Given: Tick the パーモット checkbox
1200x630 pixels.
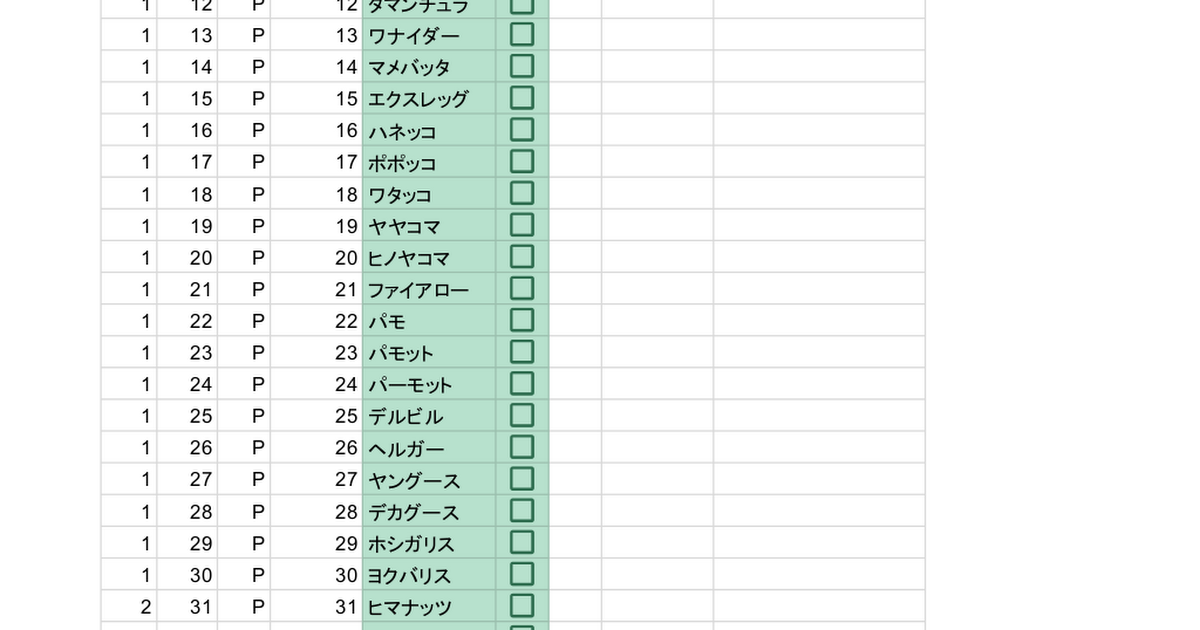Looking at the screenshot, I should [x=522, y=384].
